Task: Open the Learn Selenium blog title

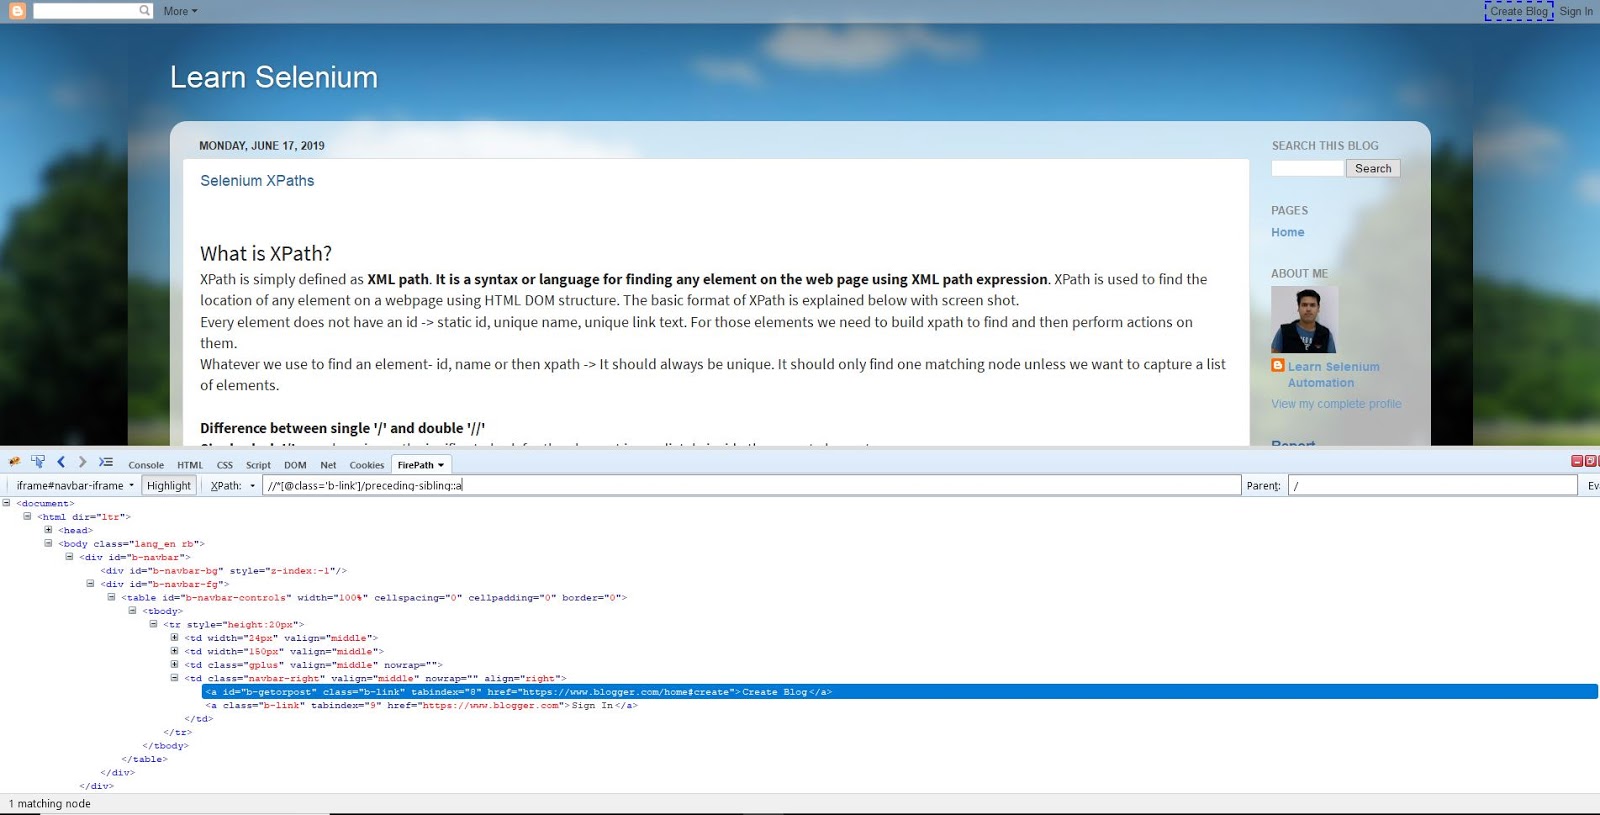Action: click(x=274, y=77)
